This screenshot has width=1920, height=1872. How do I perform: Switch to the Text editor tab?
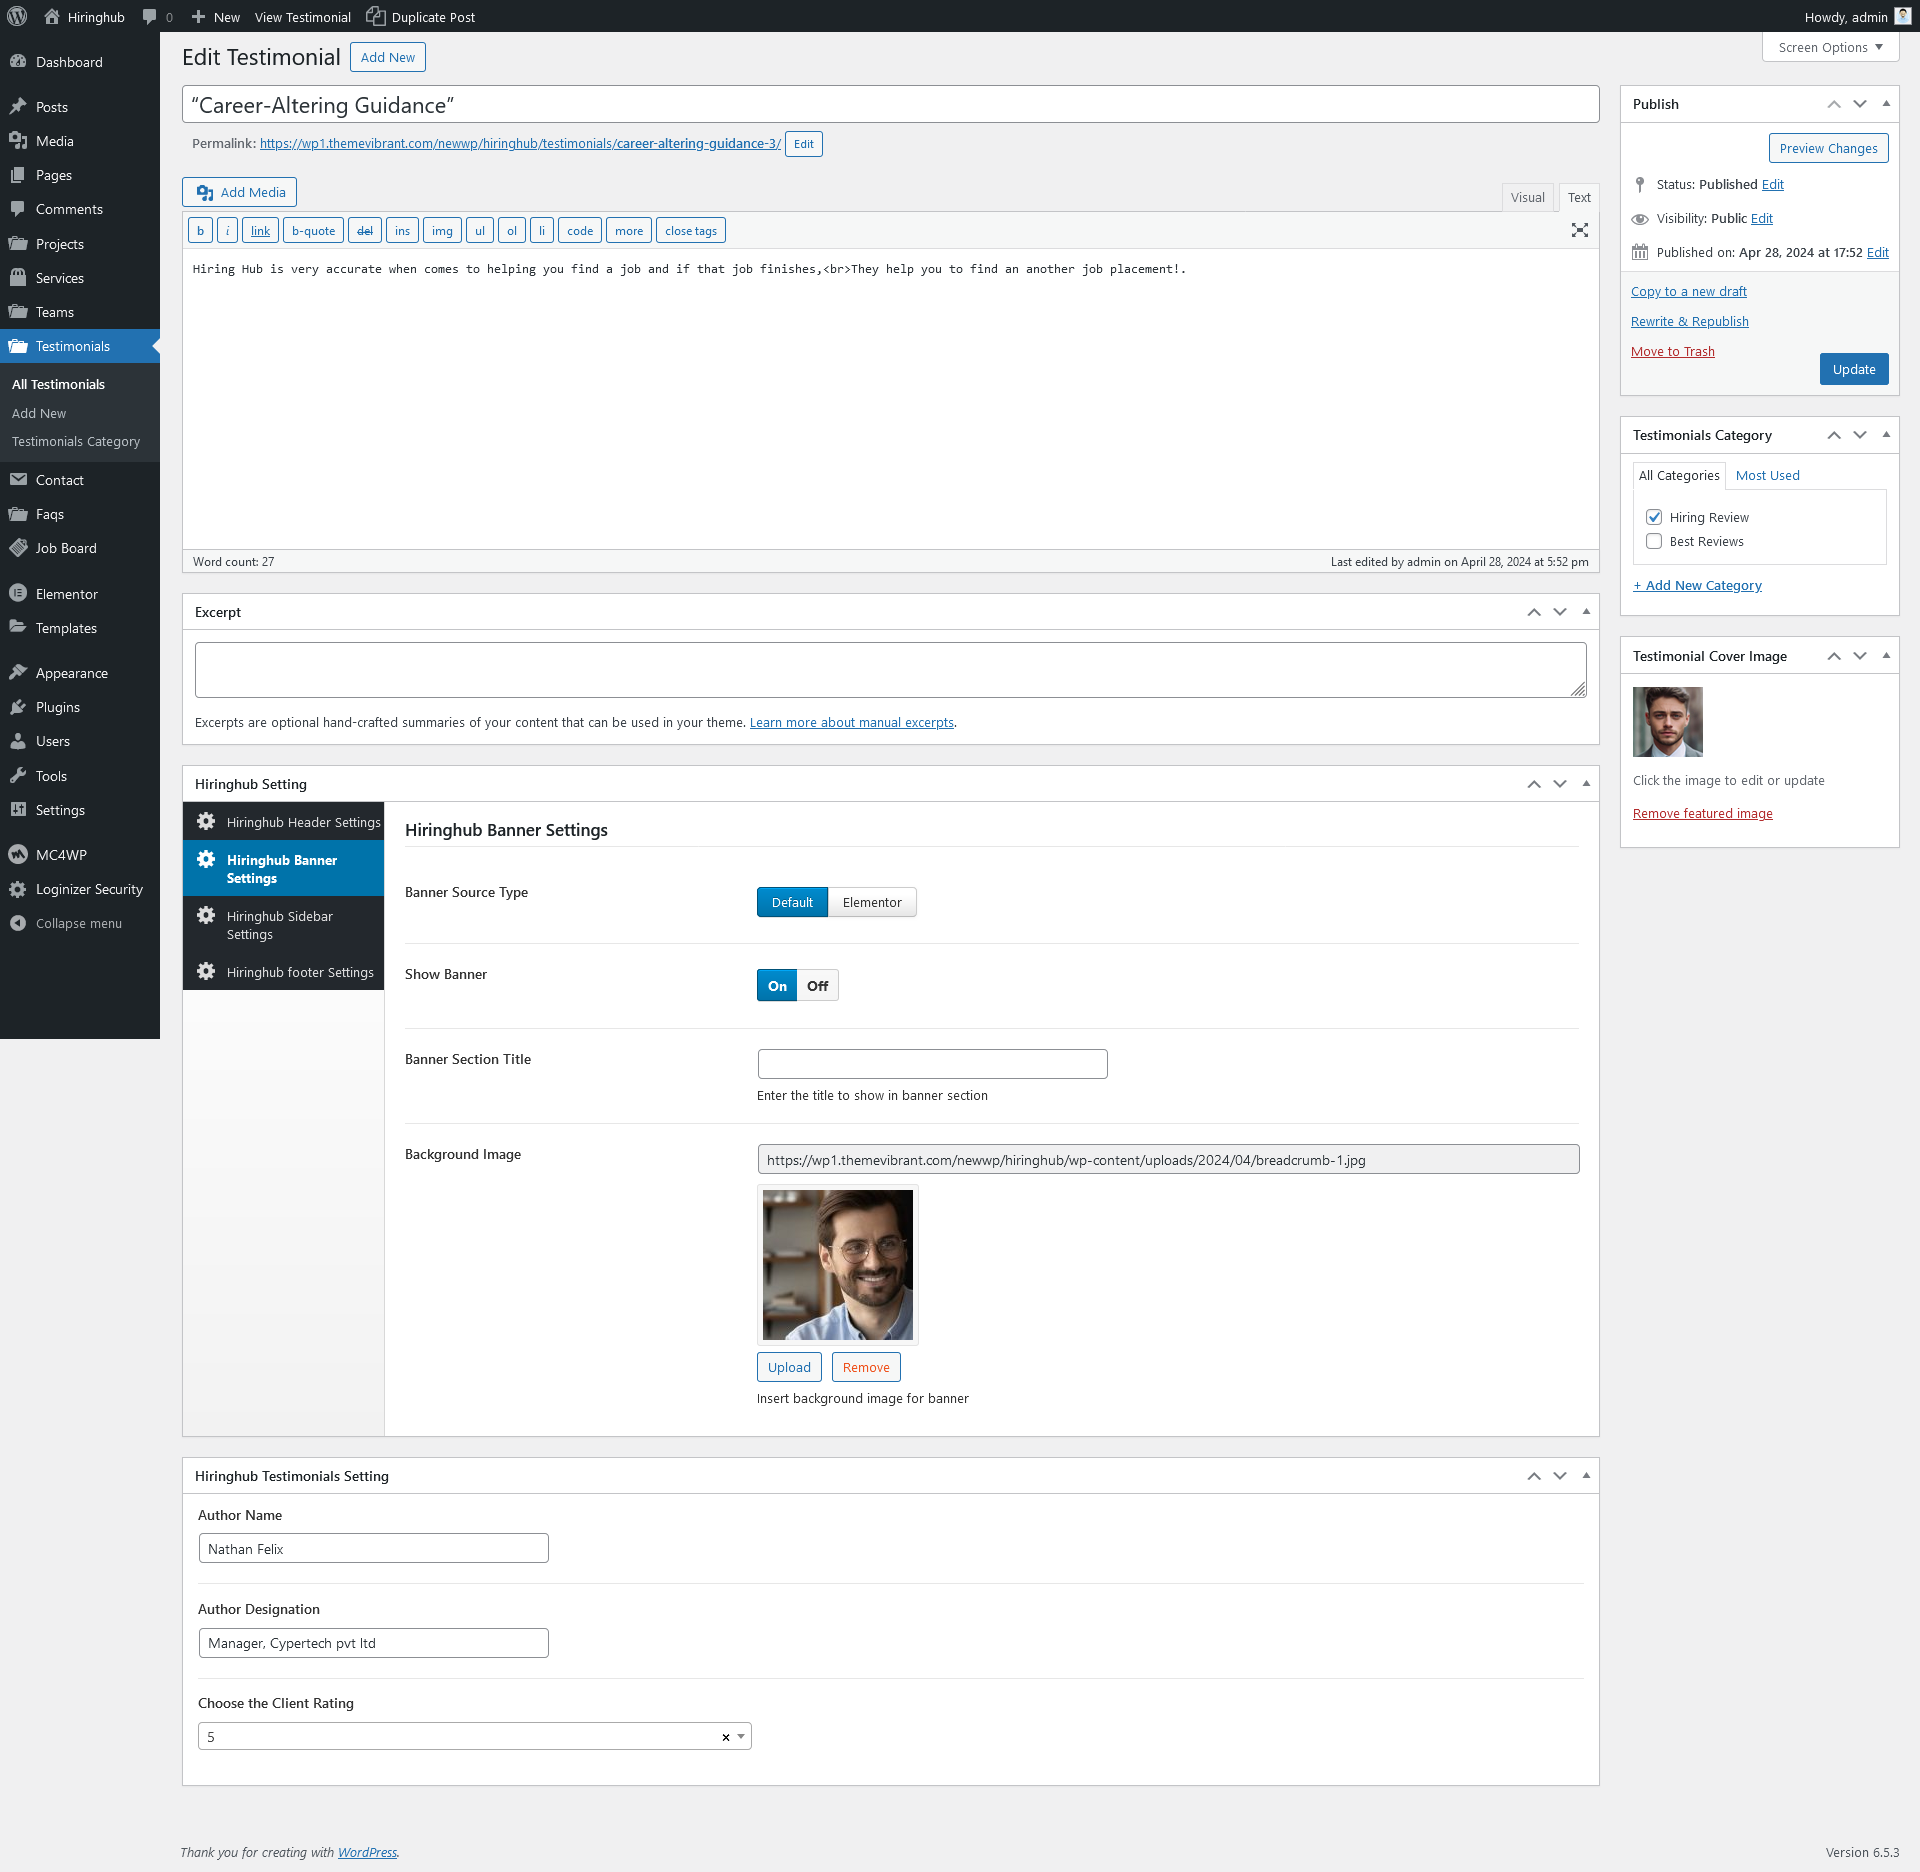click(x=1579, y=198)
